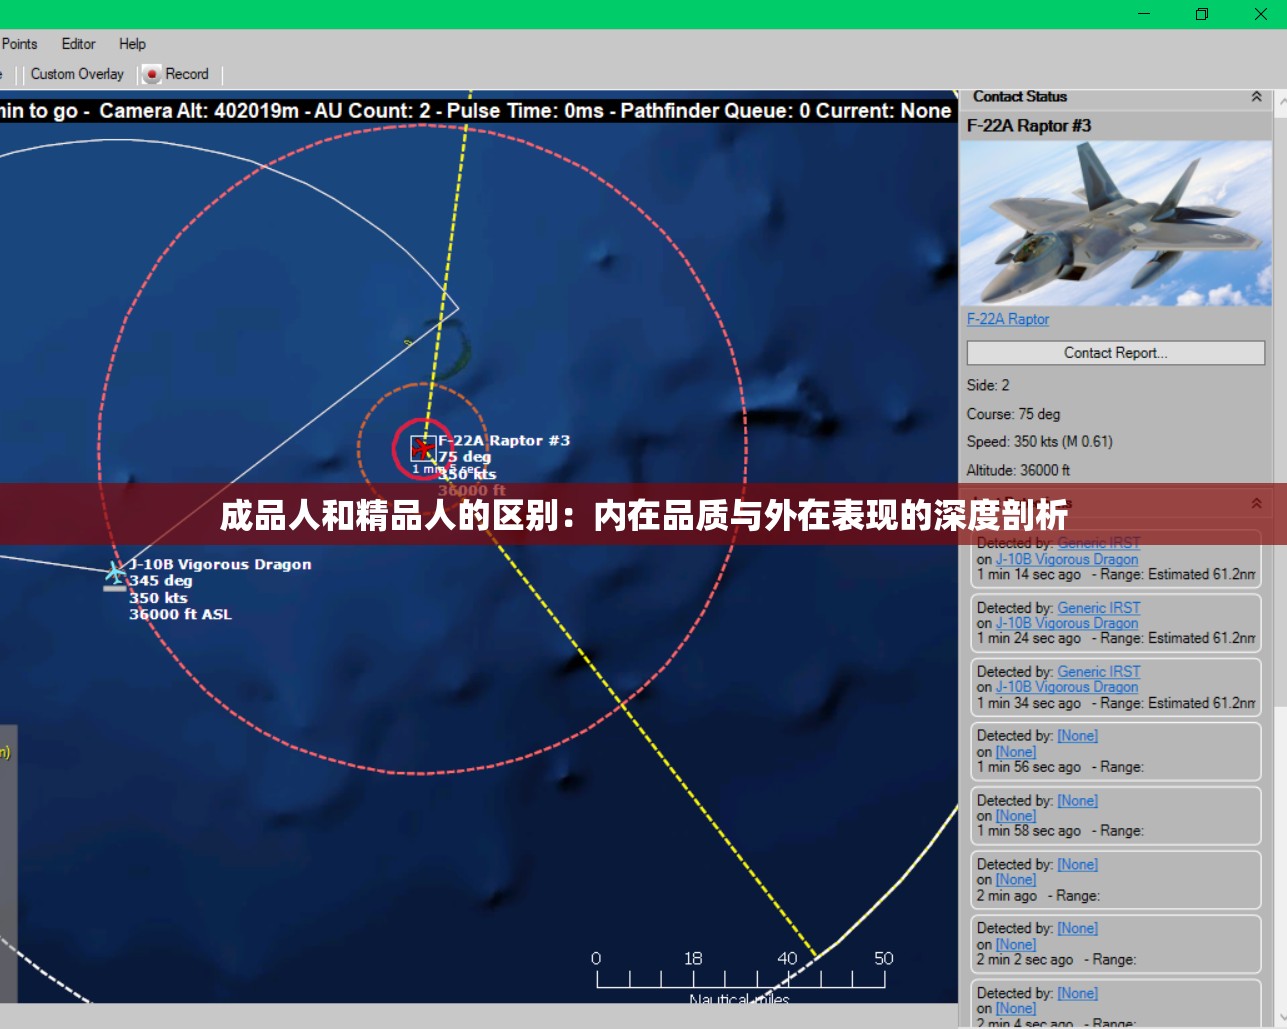1287x1029 pixels.
Task: Collapse the detection history section chevron
Action: click(x=1256, y=503)
